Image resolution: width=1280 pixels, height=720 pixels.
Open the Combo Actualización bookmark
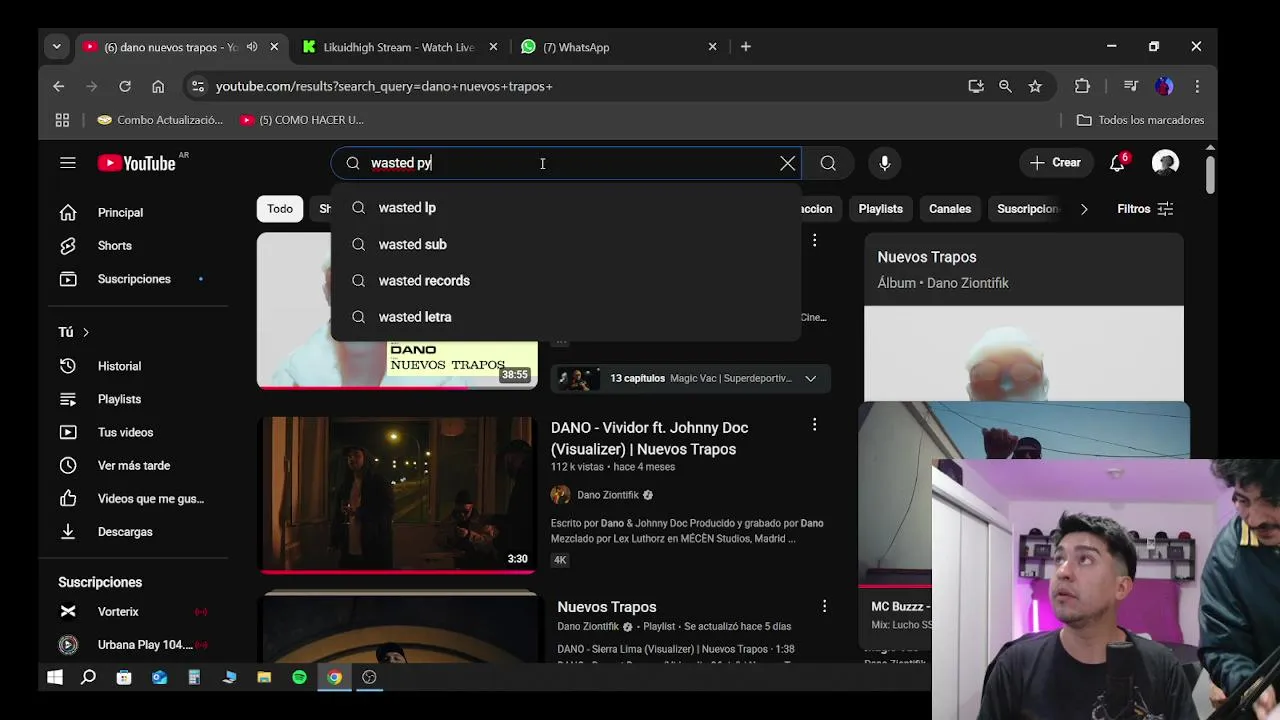(x=160, y=120)
